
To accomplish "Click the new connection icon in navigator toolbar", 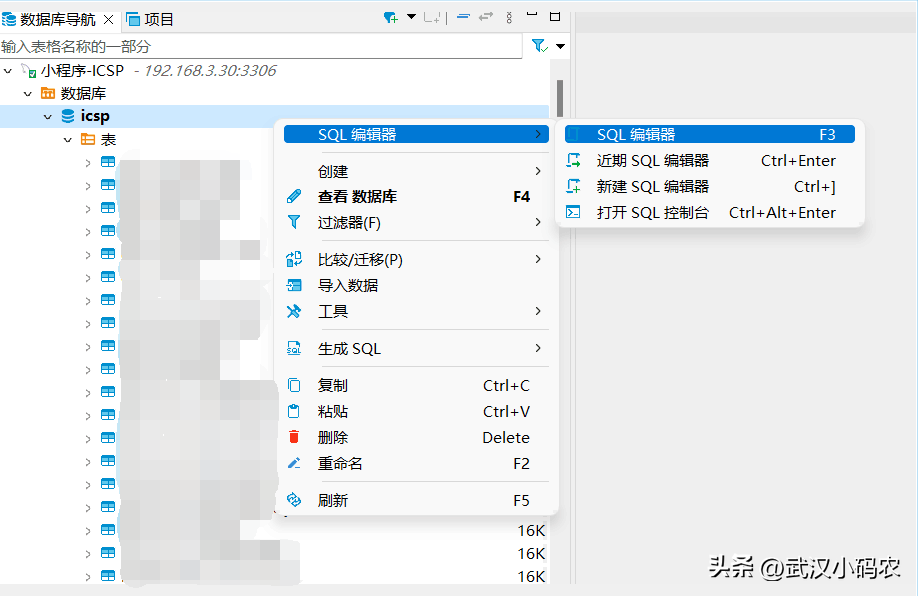I will (390, 18).
